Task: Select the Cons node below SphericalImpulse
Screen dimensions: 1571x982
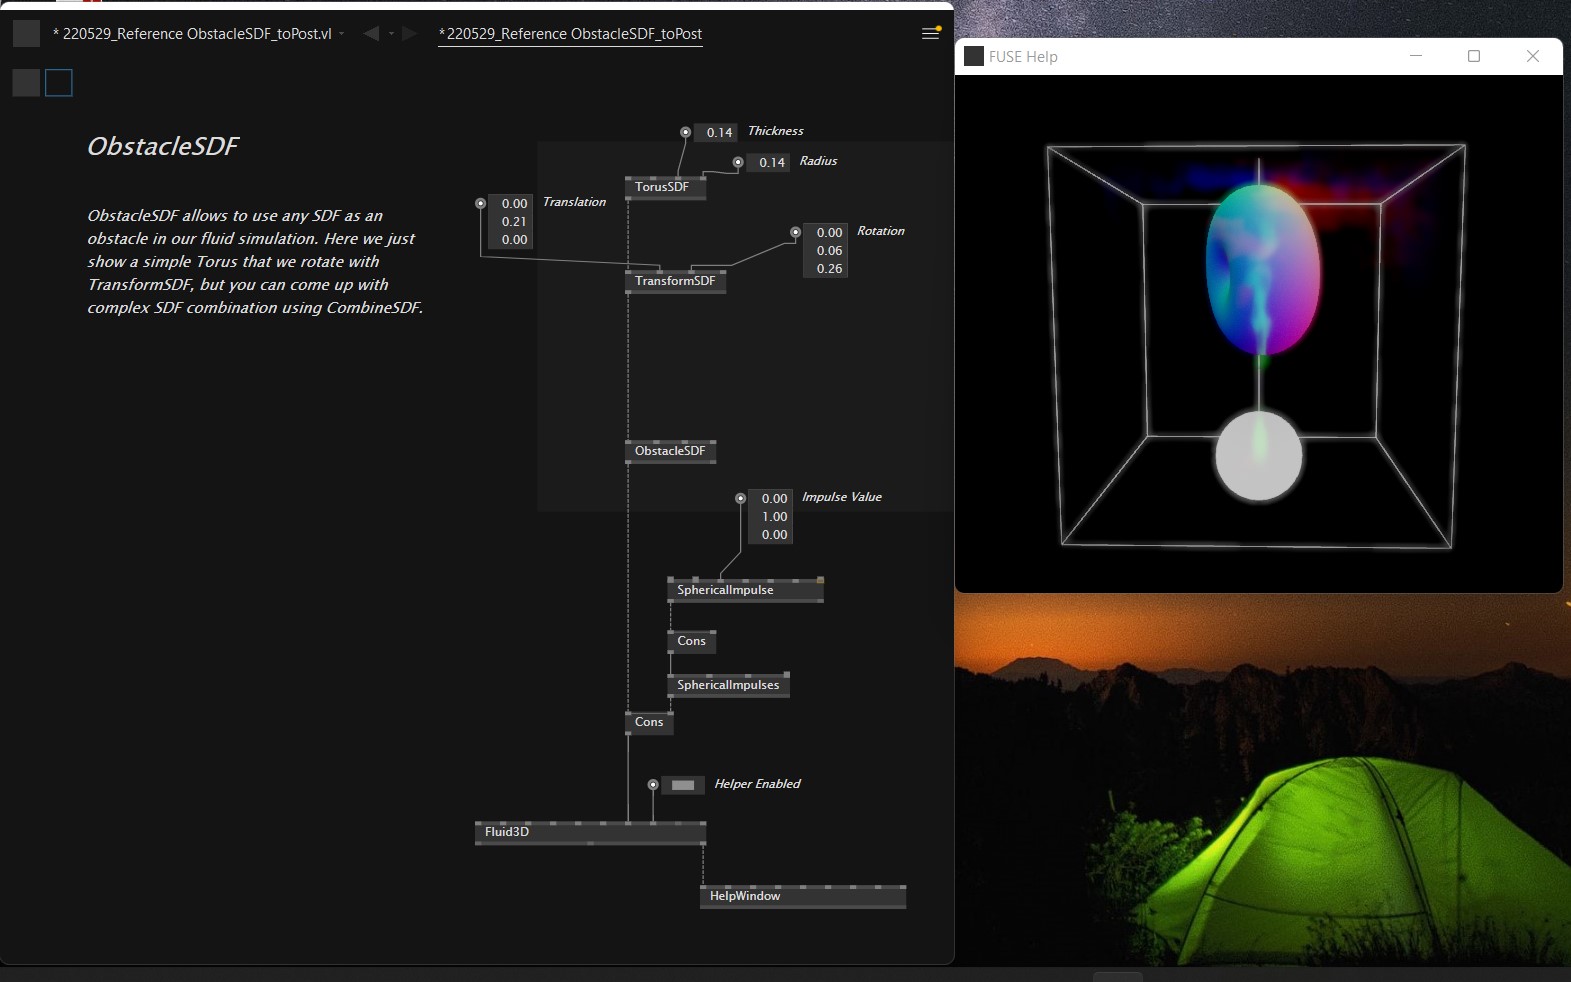Action: [x=692, y=641]
